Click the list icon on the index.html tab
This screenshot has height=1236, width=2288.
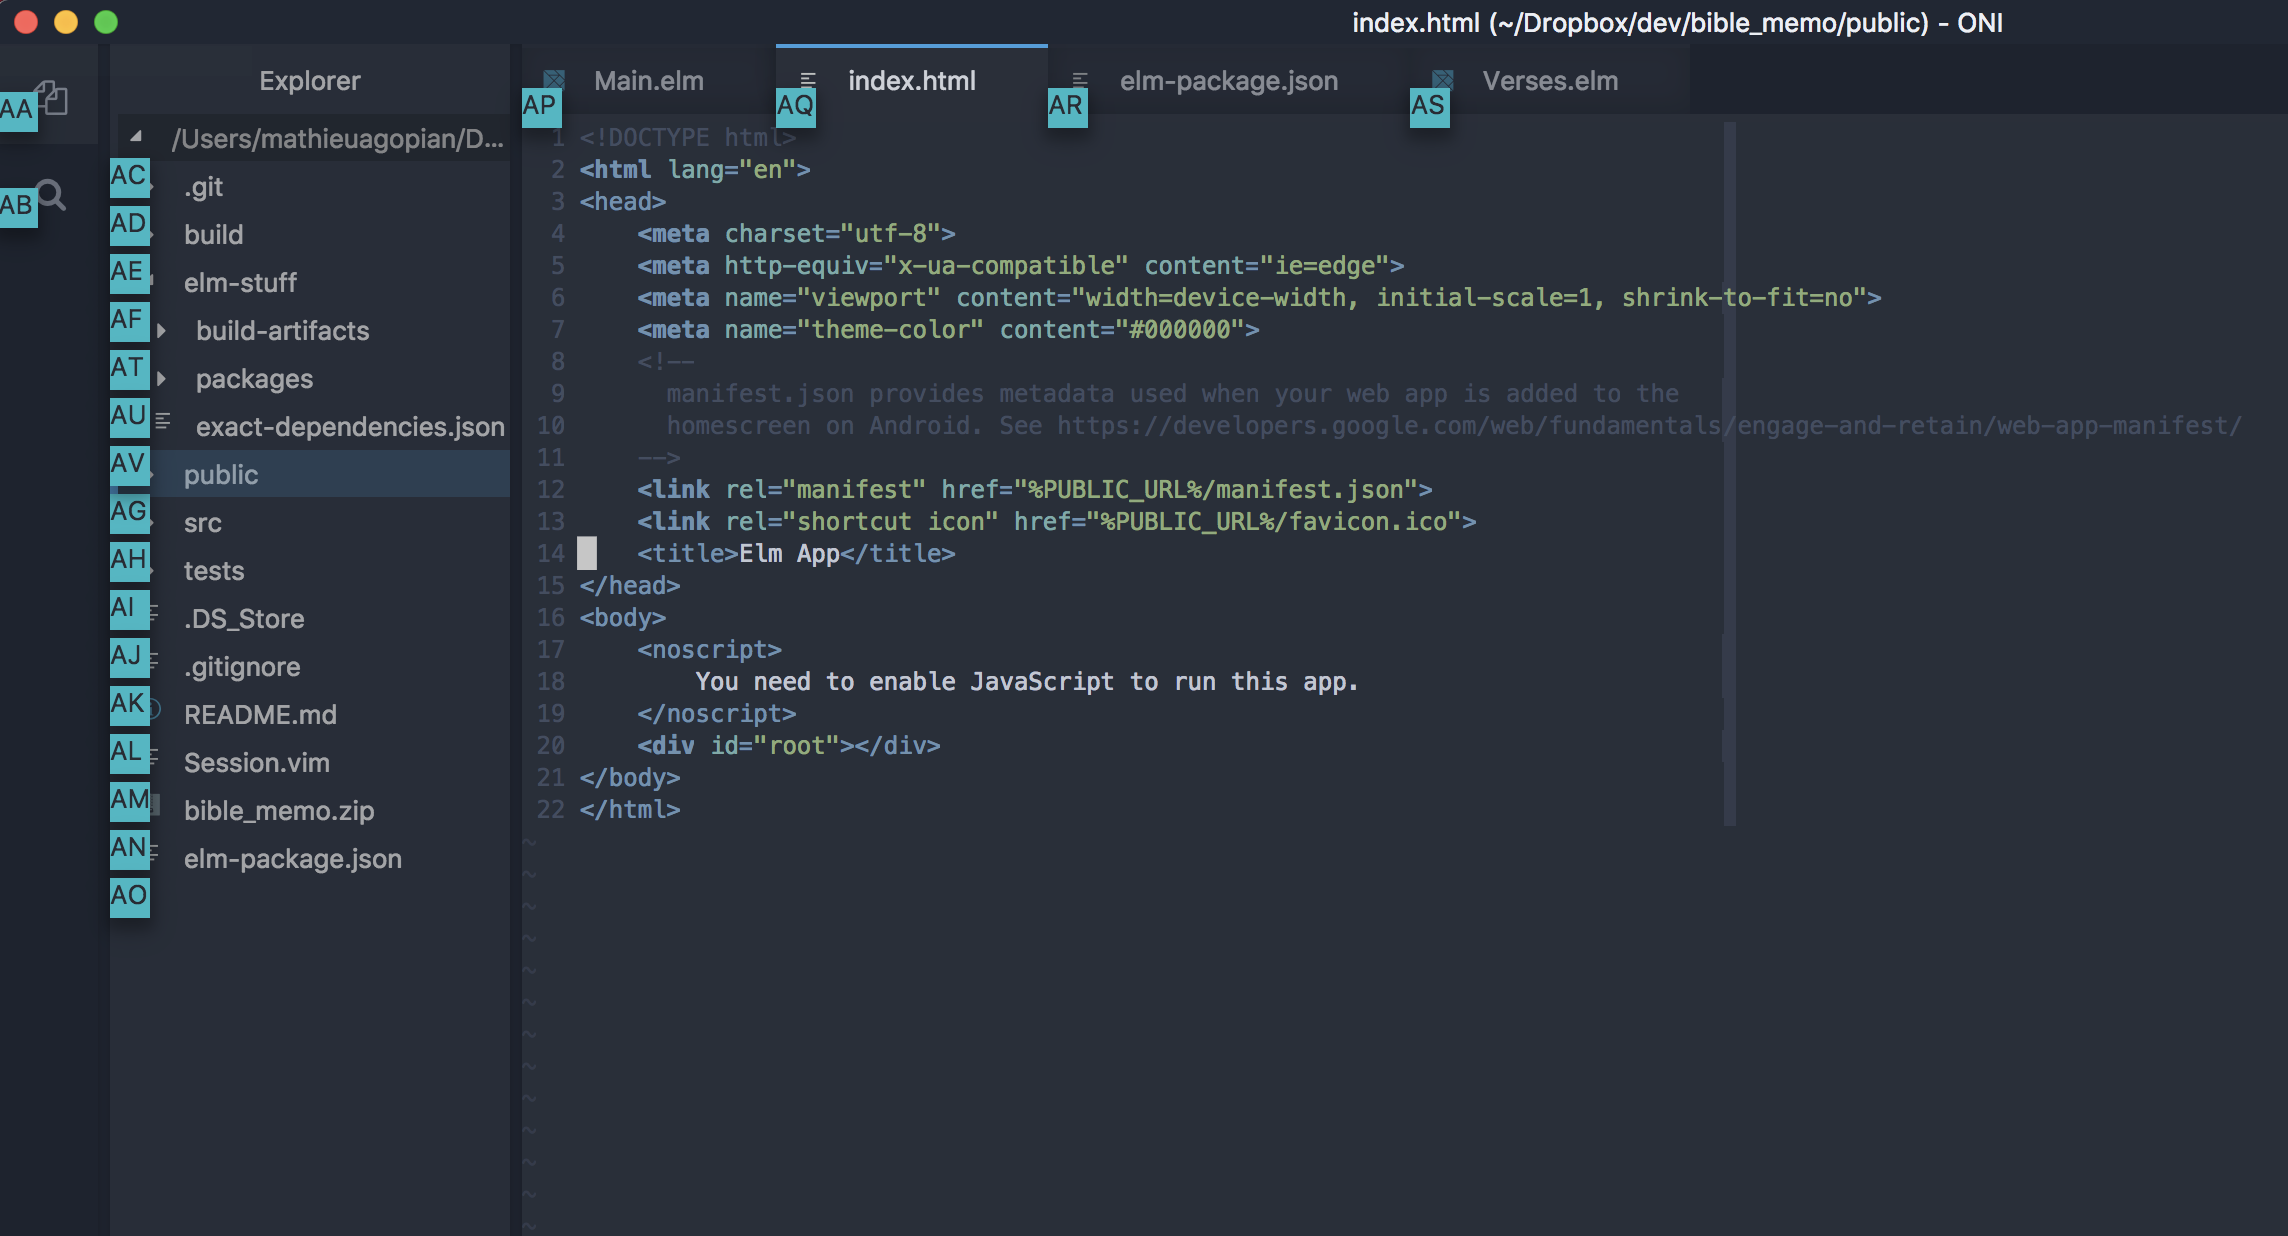806,78
